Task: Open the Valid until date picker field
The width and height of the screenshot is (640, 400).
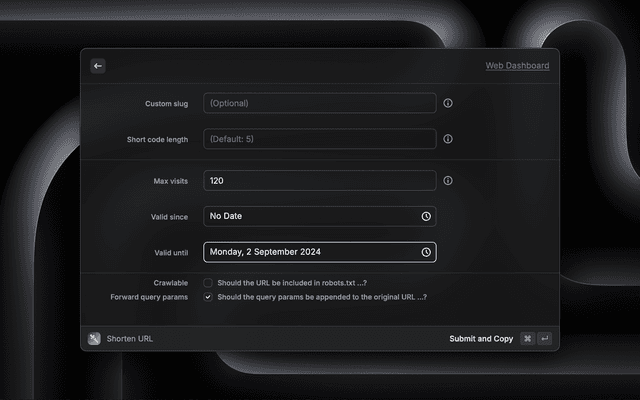Action: tap(310, 252)
